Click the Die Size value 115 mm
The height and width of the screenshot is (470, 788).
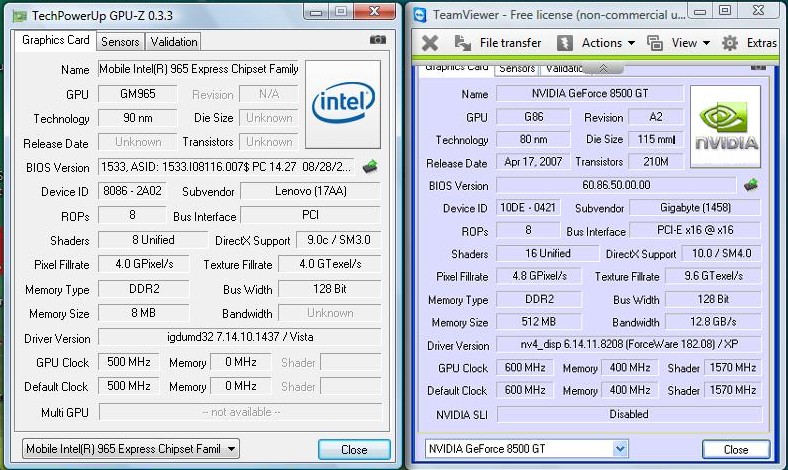[656, 139]
